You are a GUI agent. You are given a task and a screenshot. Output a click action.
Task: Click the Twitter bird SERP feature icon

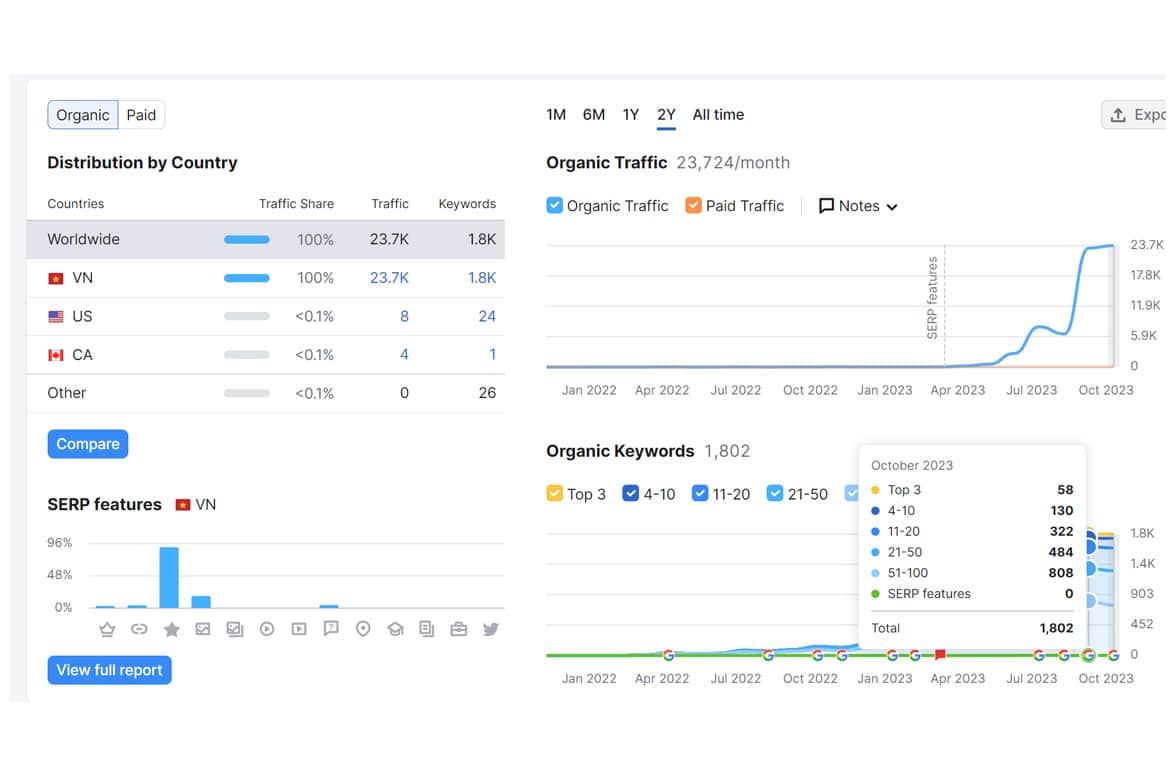point(490,629)
